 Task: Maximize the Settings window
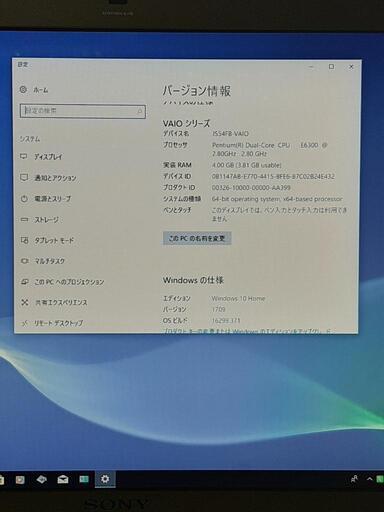point(331,67)
